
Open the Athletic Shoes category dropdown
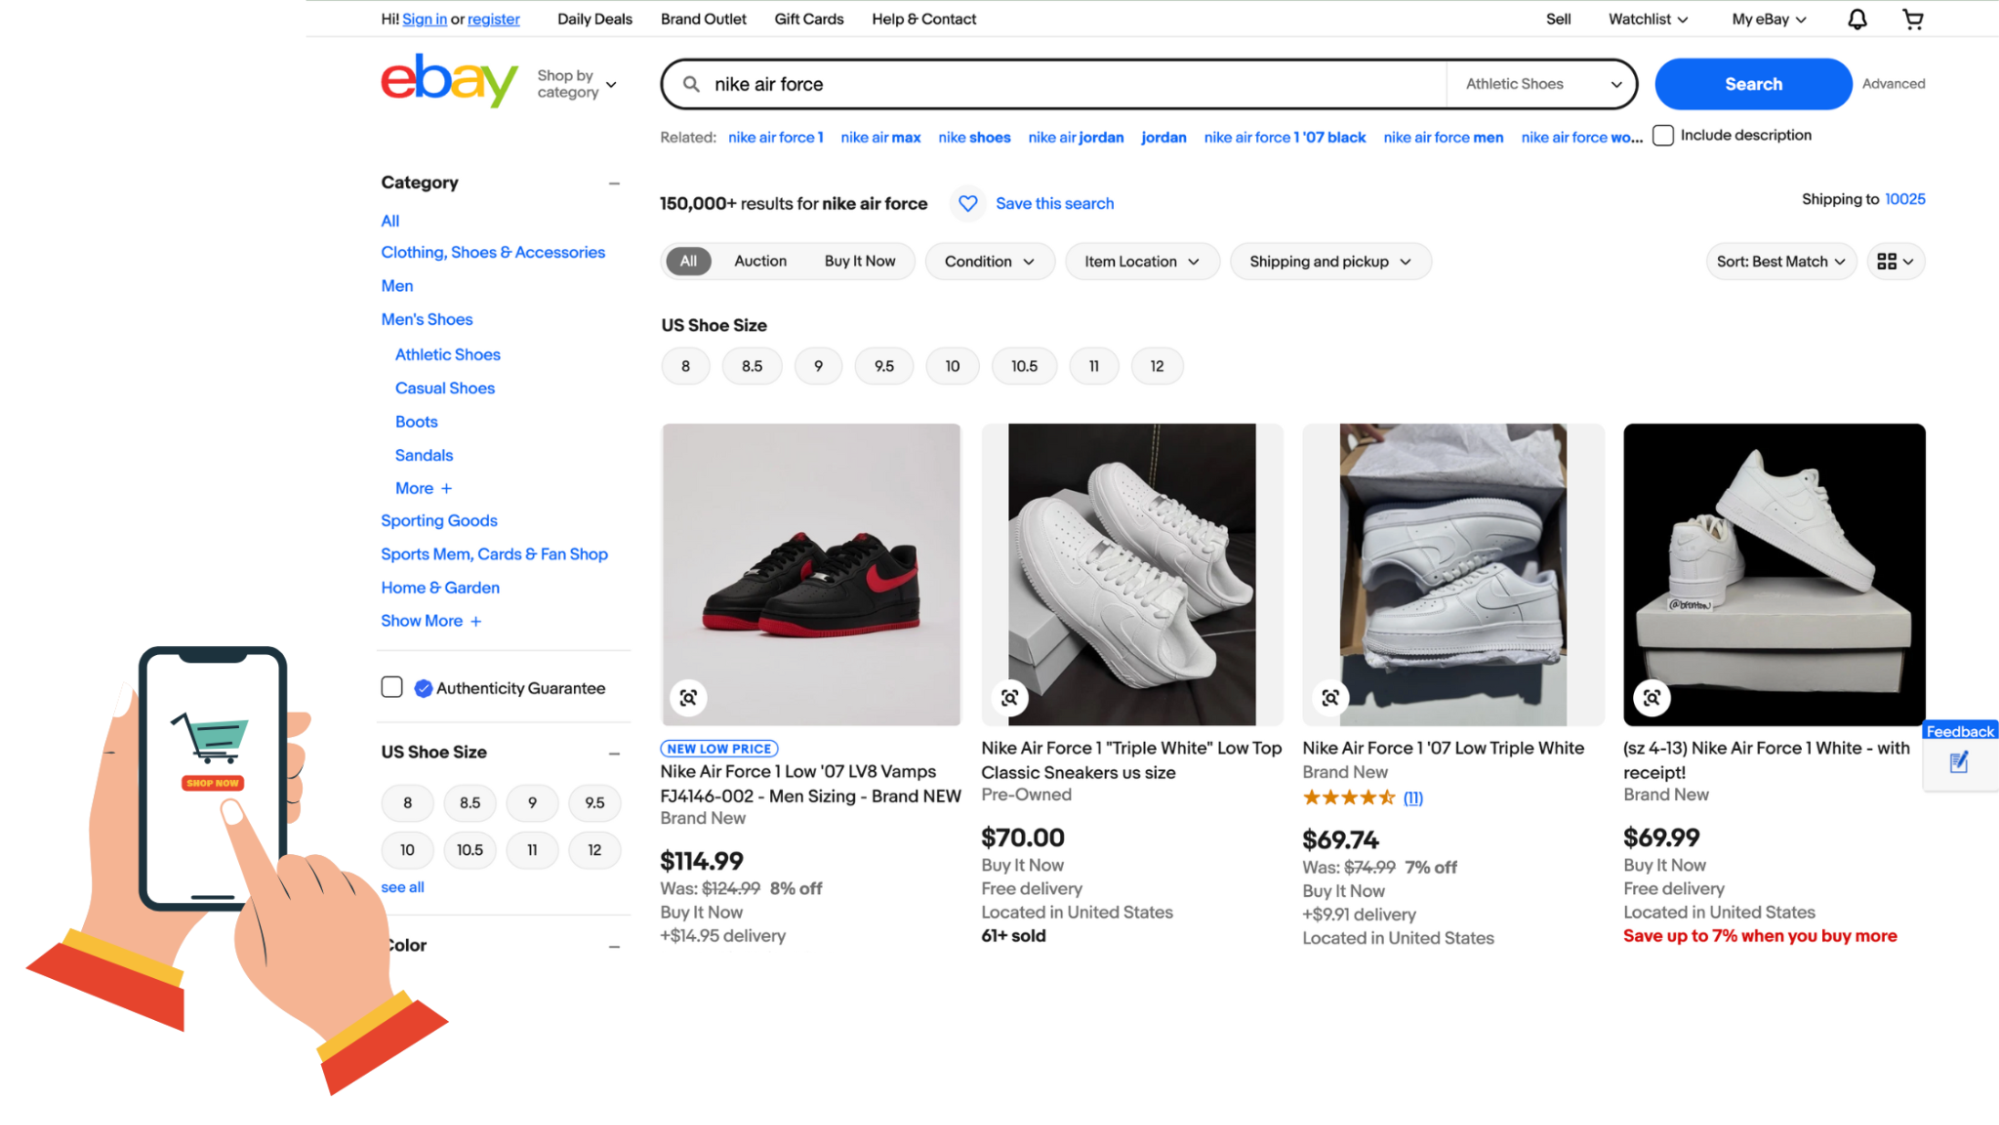click(1542, 84)
